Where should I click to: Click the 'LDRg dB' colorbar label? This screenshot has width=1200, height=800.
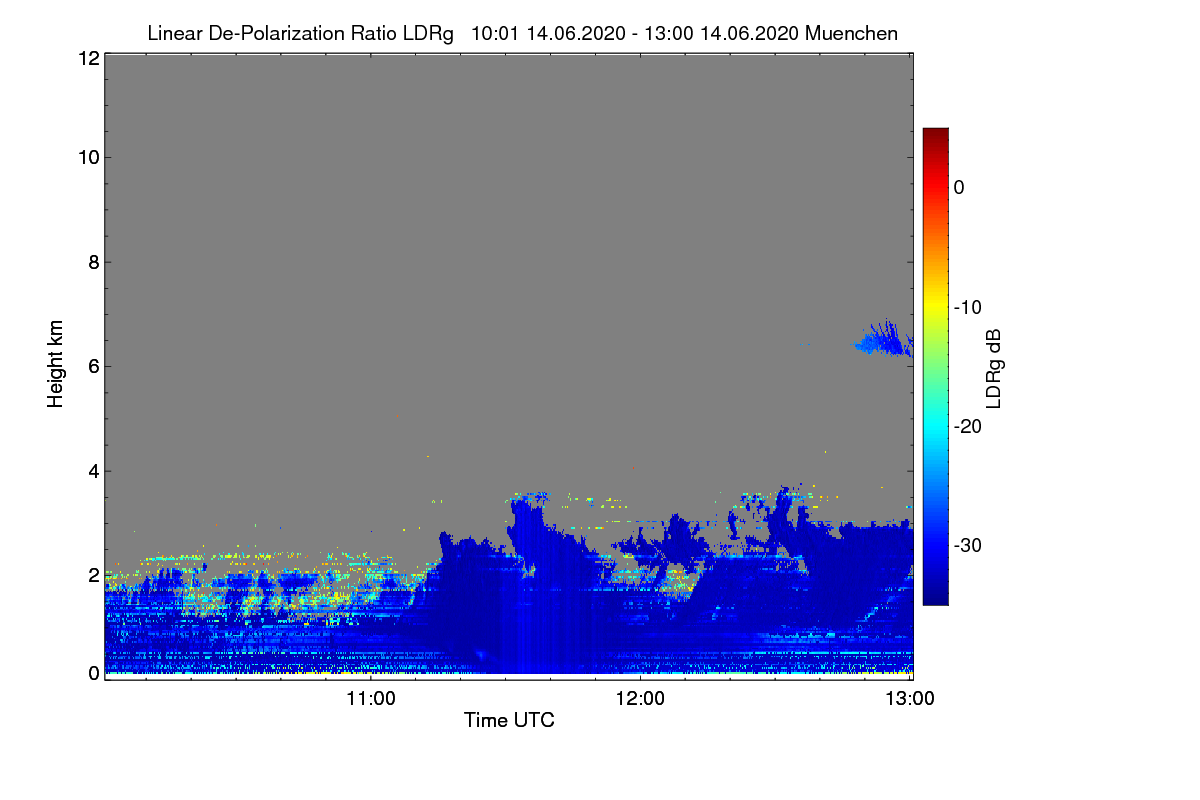tap(994, 368)
